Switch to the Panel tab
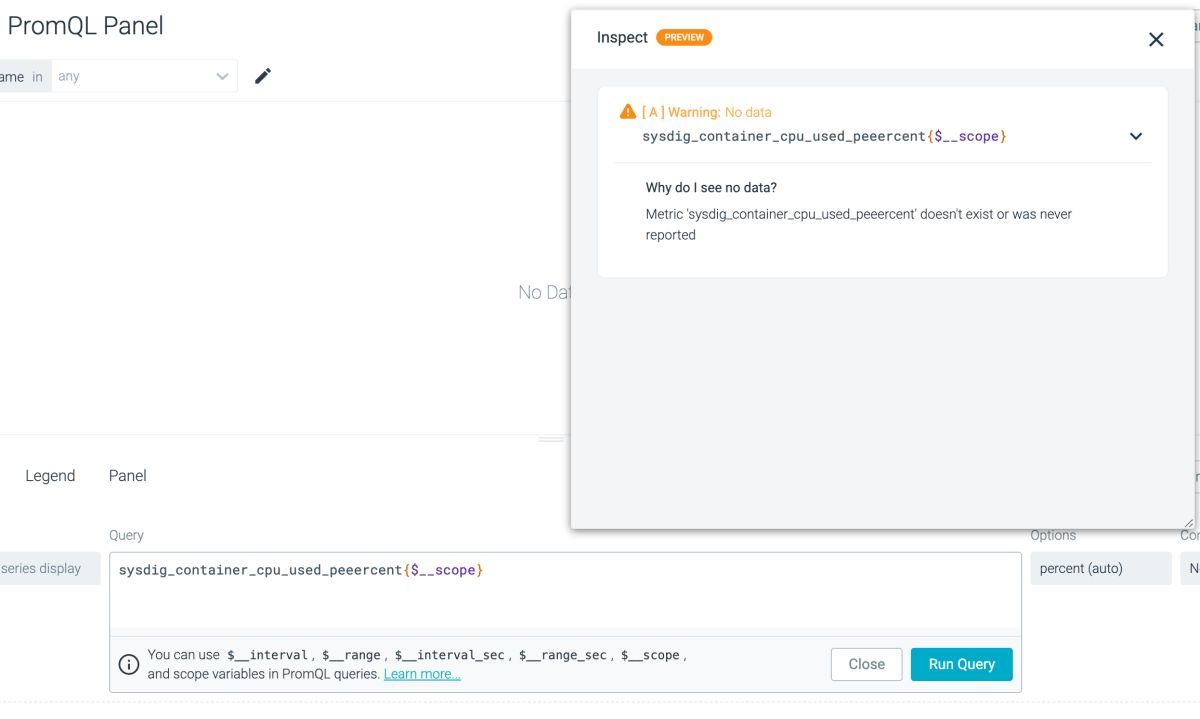Viewport: 1200px width, 719px height. [x=128, y=476]
